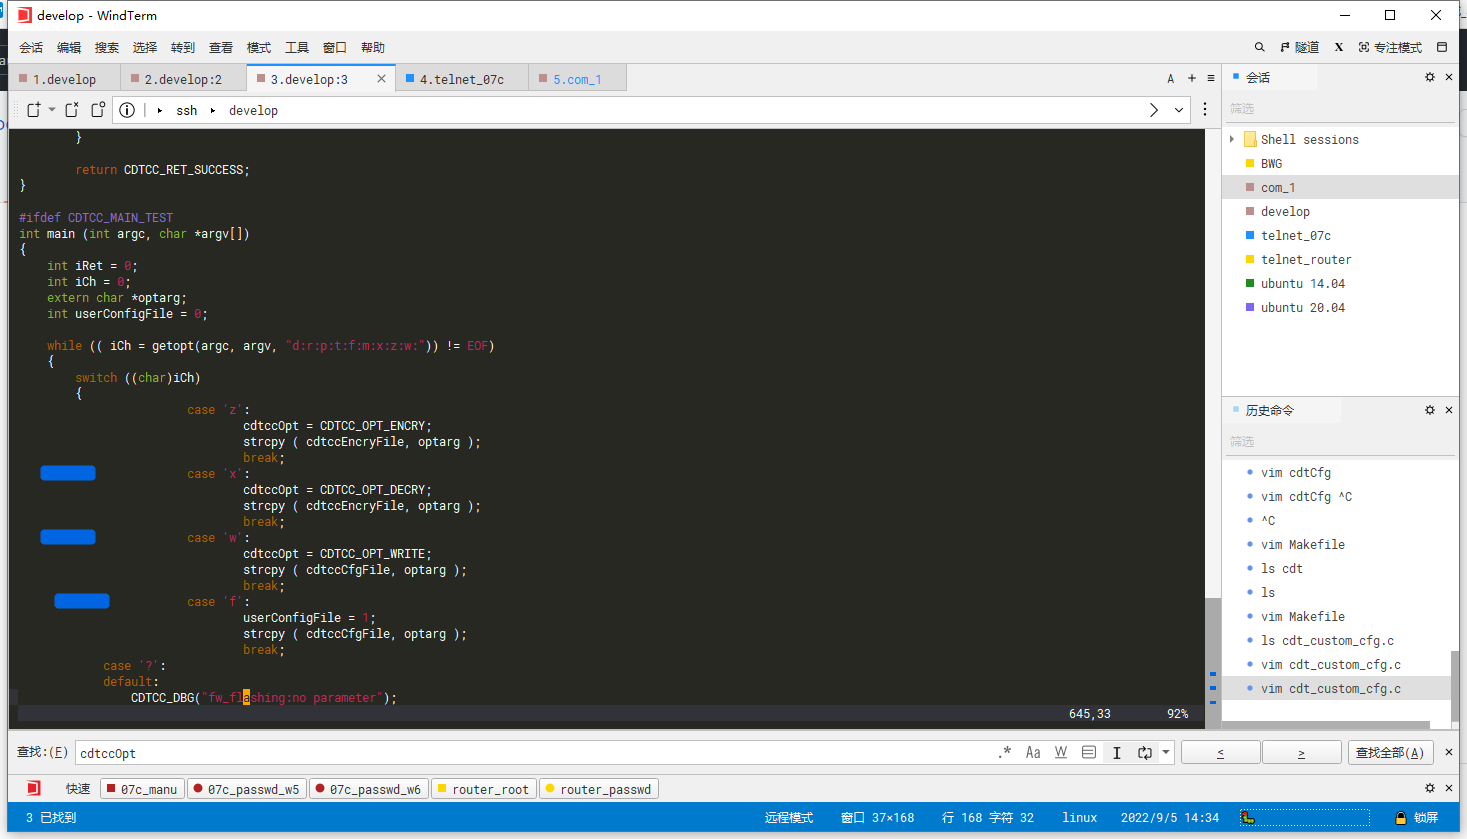Close the quick command bar
Image resolution: width=1467 pixels, height=839 pixels.
pos(1449,788)
